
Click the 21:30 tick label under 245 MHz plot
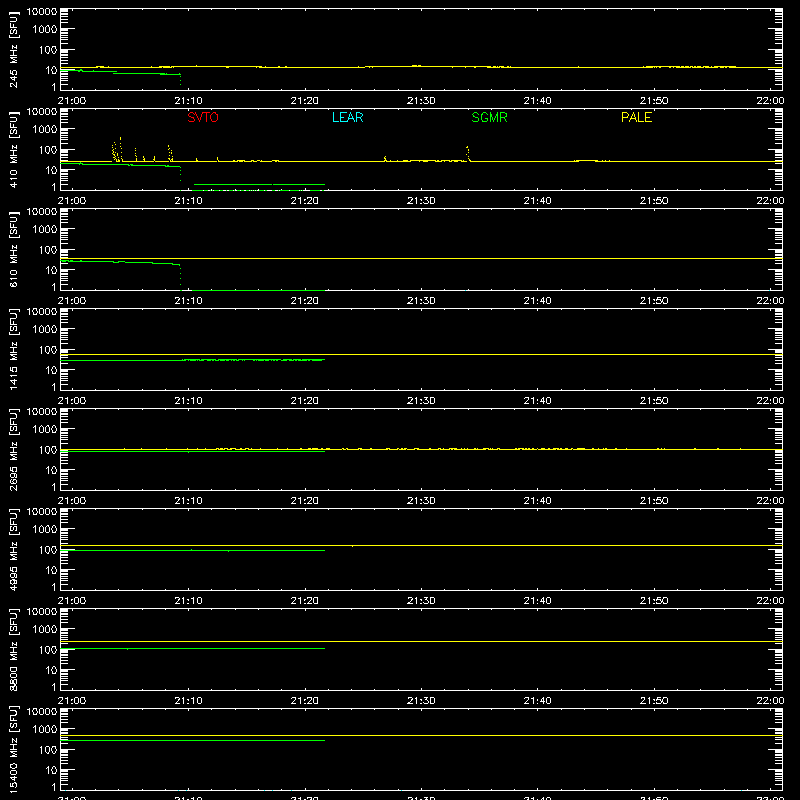coord(421,101)
